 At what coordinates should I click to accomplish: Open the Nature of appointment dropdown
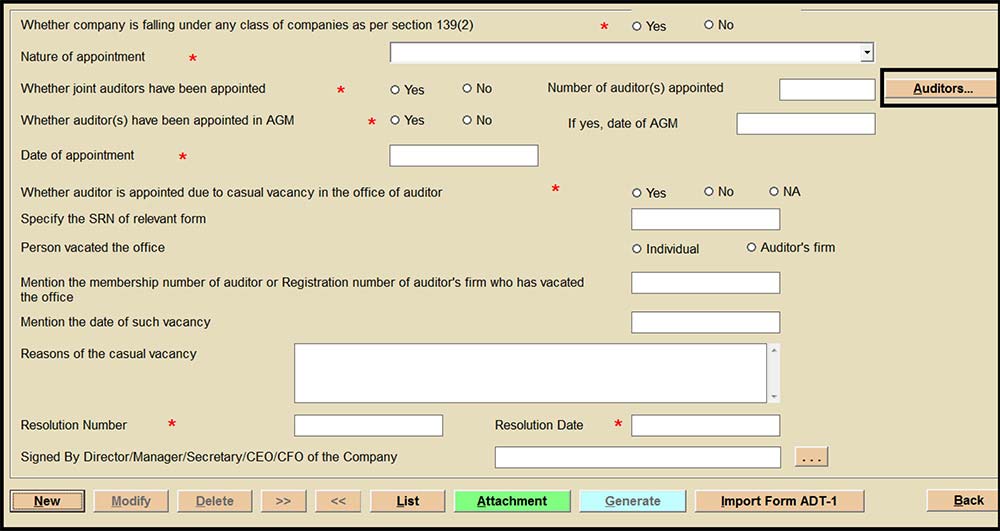pos(867,53)
